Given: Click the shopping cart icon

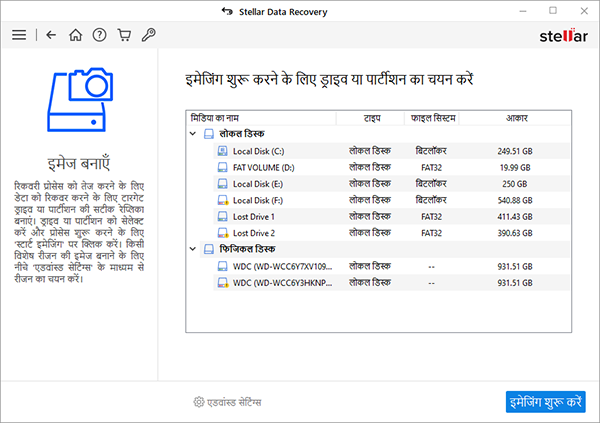Looking at the screenshot, I should (x=124, y=35).
